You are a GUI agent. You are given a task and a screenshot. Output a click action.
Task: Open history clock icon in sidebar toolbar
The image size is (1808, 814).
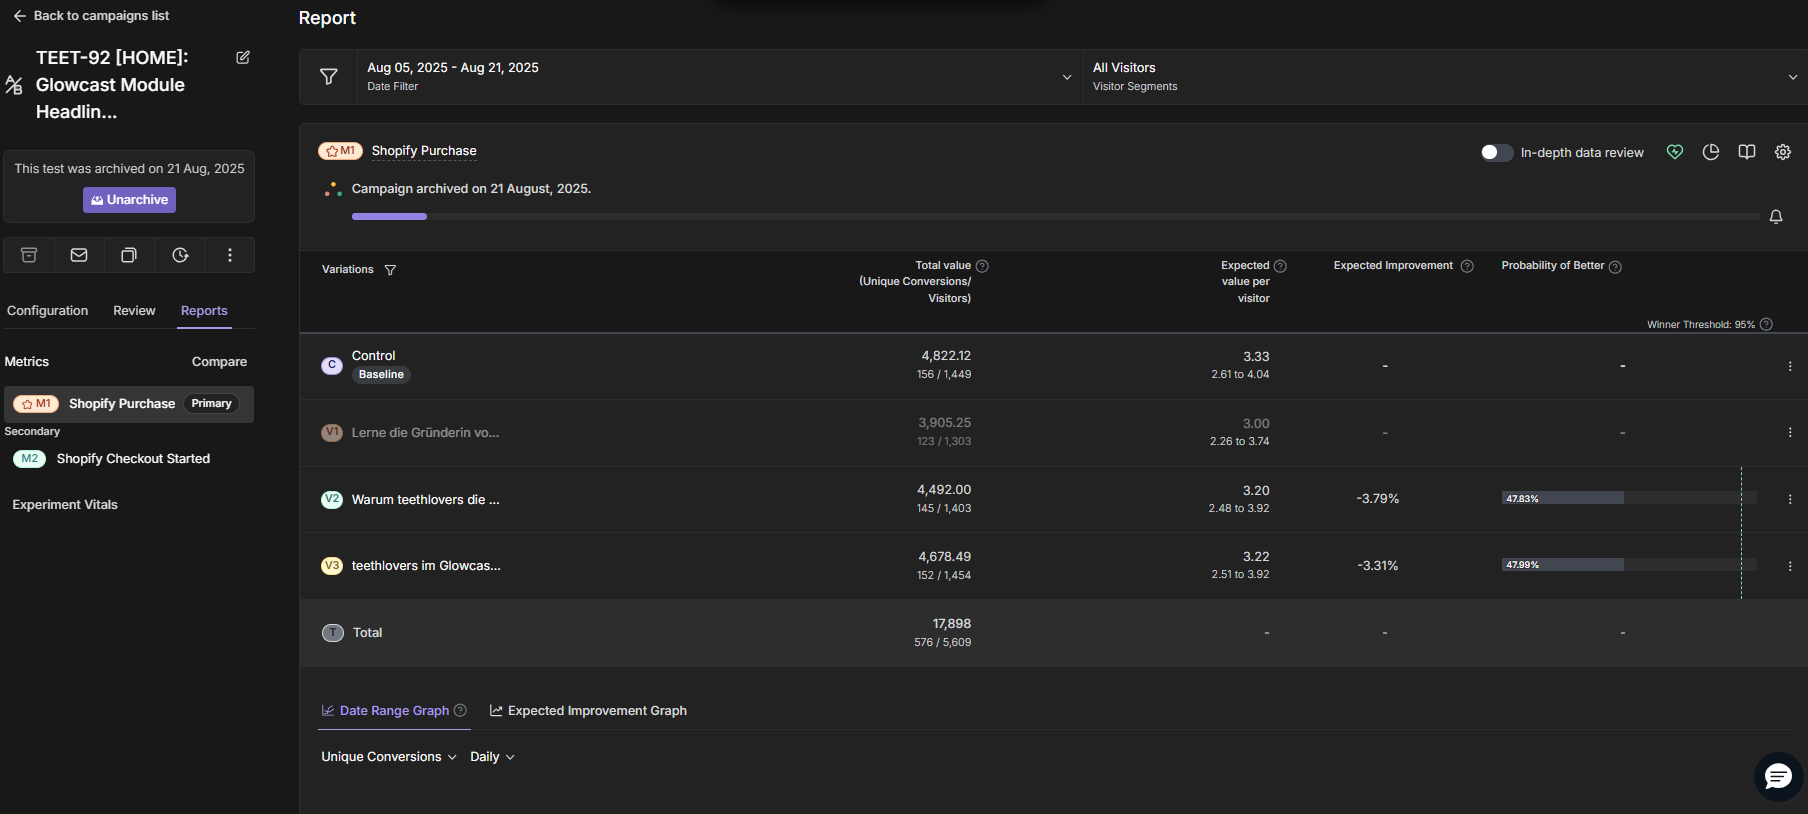180,255
